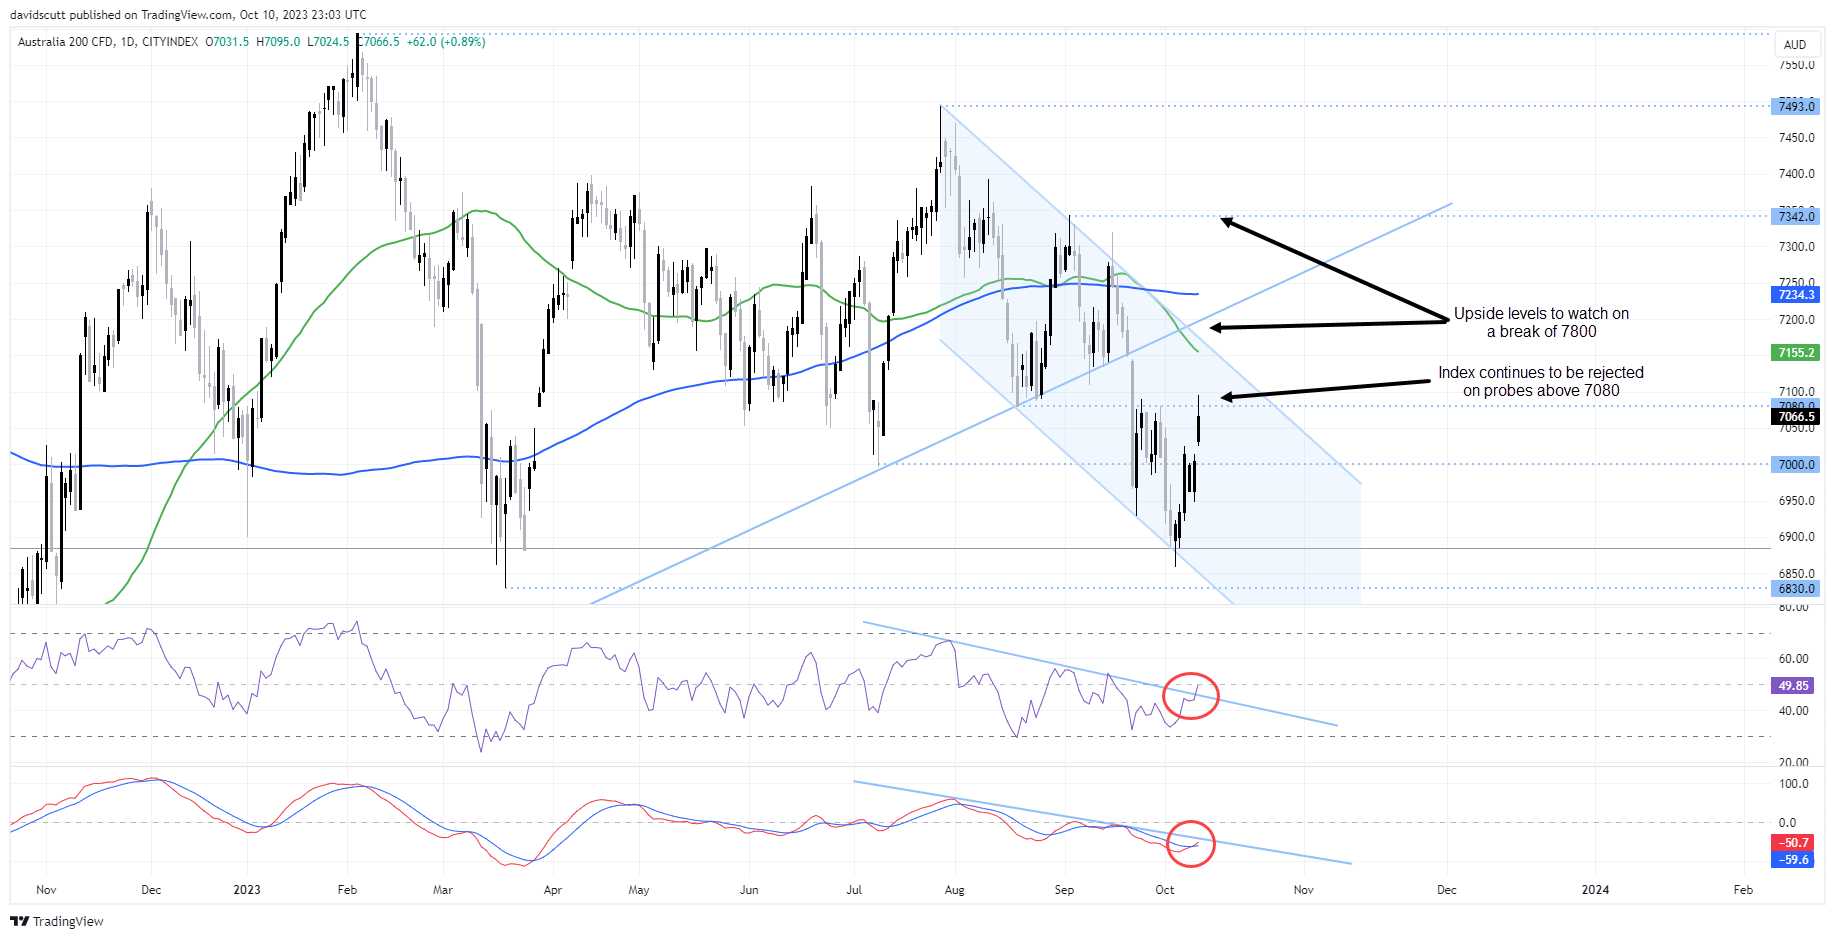
Task: Select the 7493.0 price level label
Action: coord(1796,106)
